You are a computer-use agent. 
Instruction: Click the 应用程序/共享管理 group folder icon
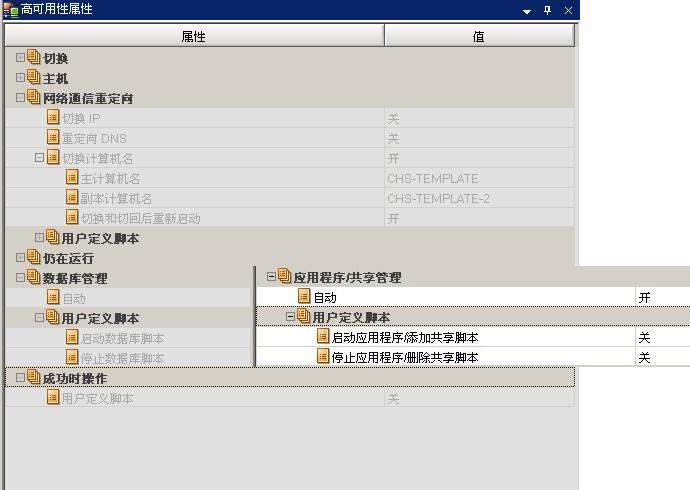coord(284,276)
